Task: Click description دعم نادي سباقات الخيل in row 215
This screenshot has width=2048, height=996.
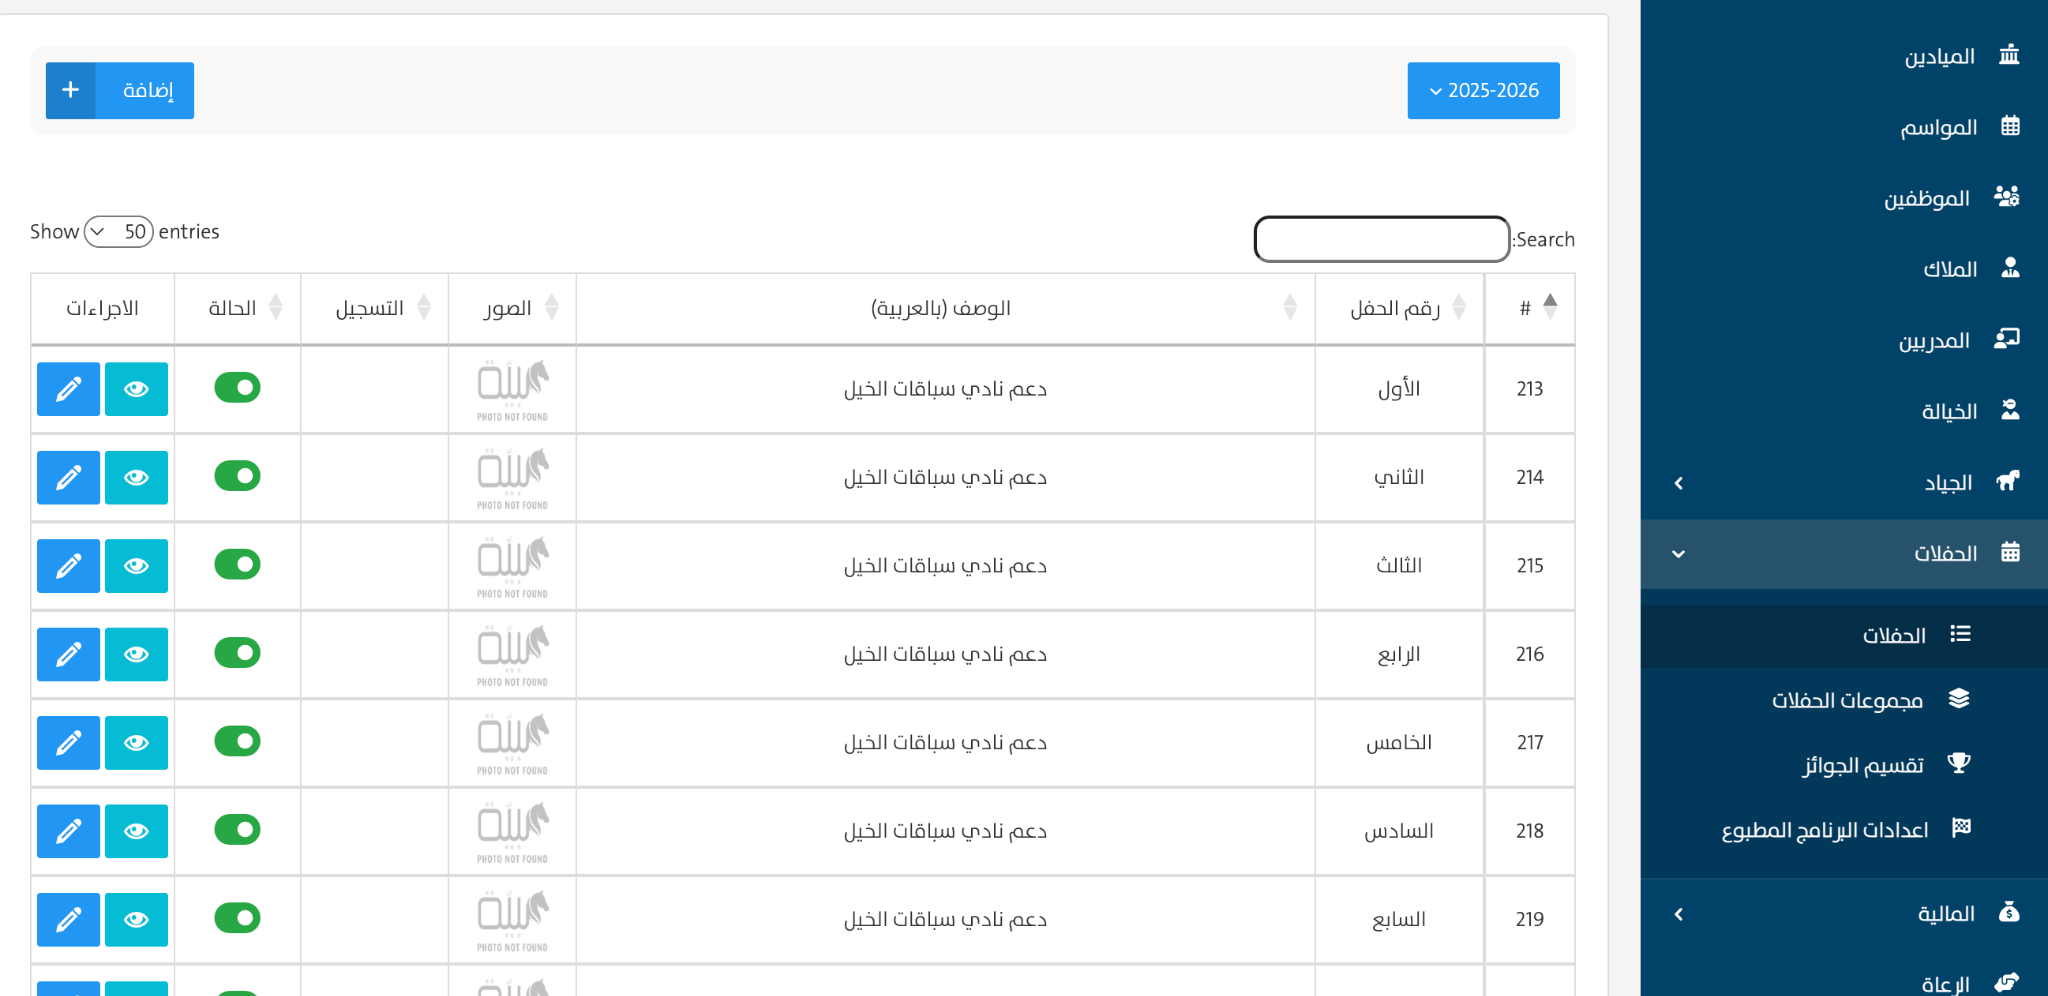Action: tap(945, 566)
